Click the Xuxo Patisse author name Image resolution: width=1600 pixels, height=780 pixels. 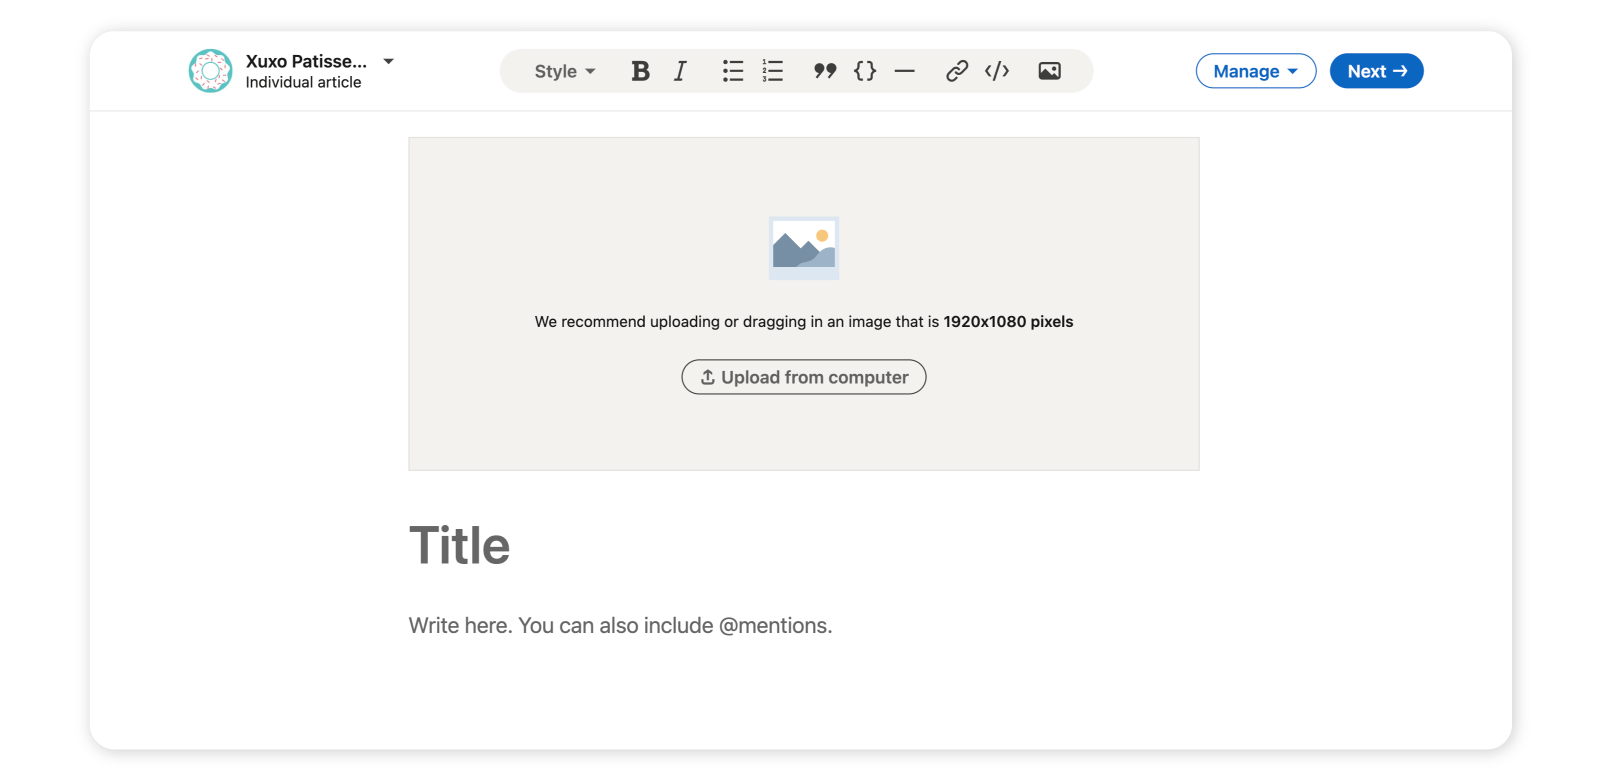306,61
